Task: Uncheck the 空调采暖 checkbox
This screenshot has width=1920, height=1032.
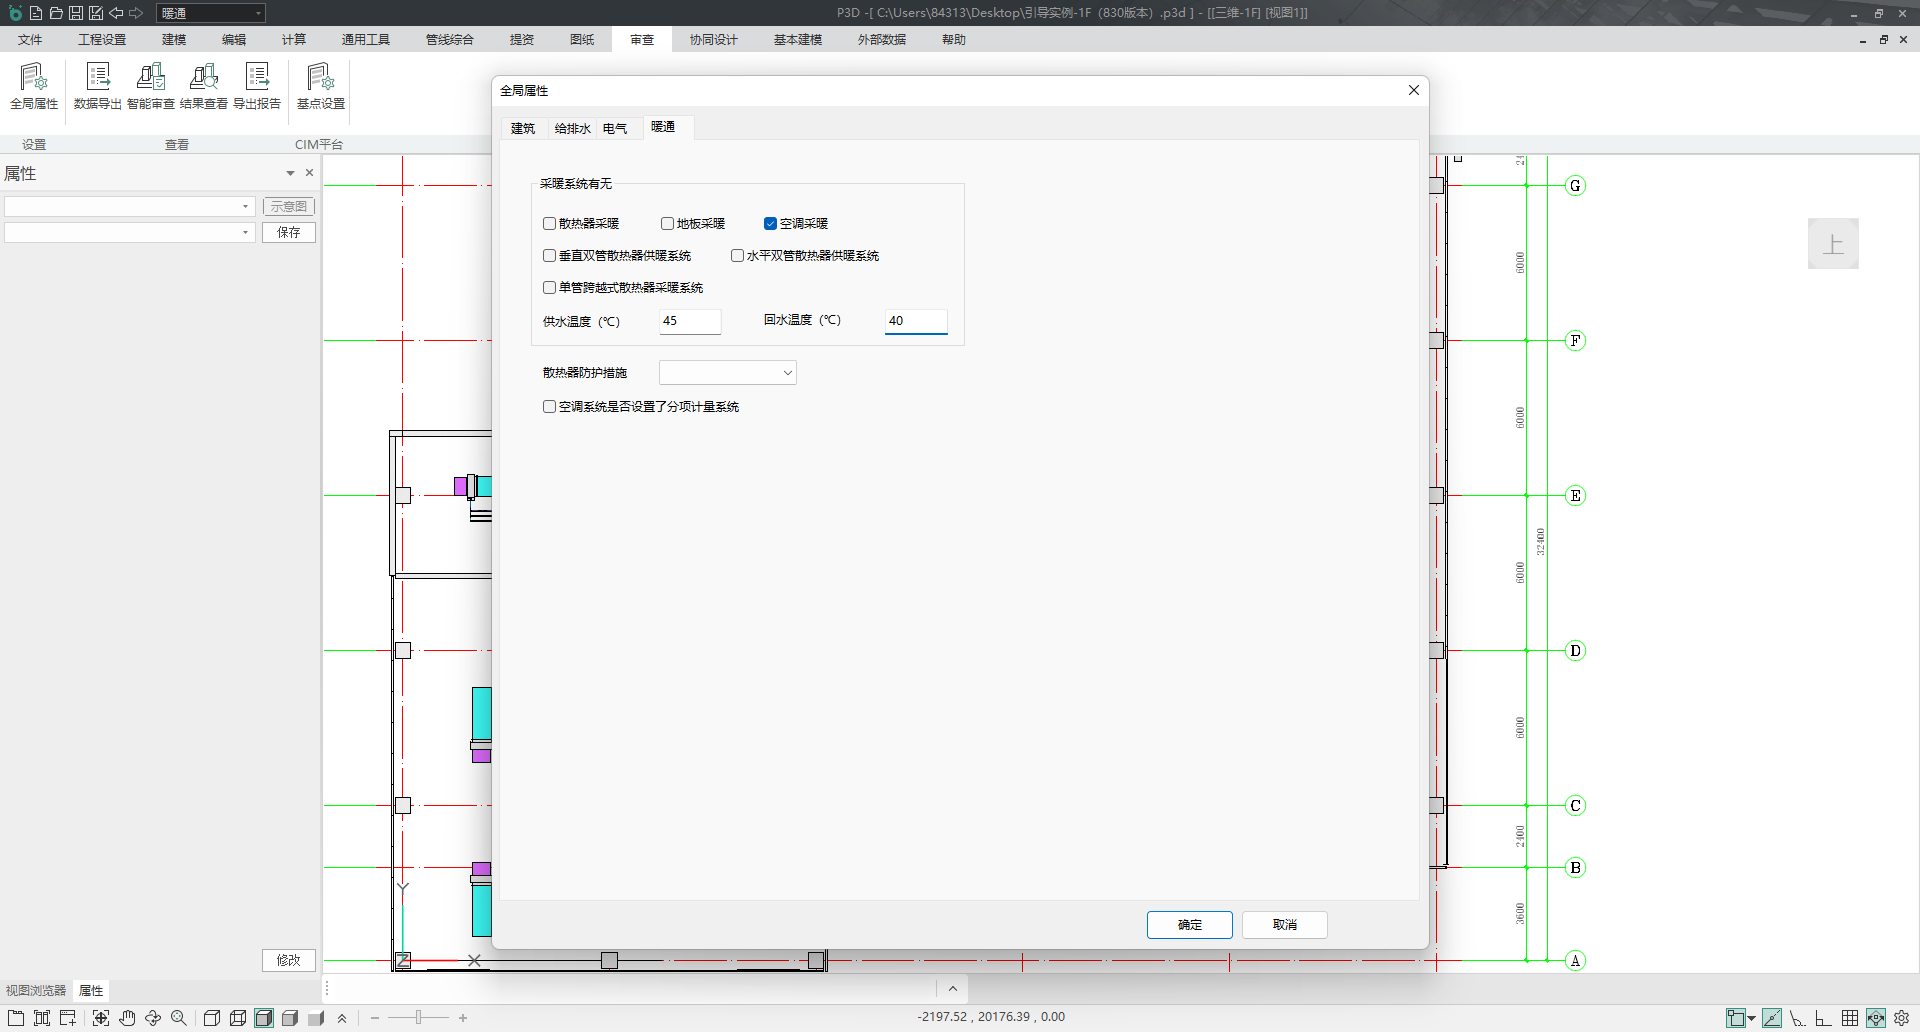Action: pyautogui.click(x=770, y=224)
